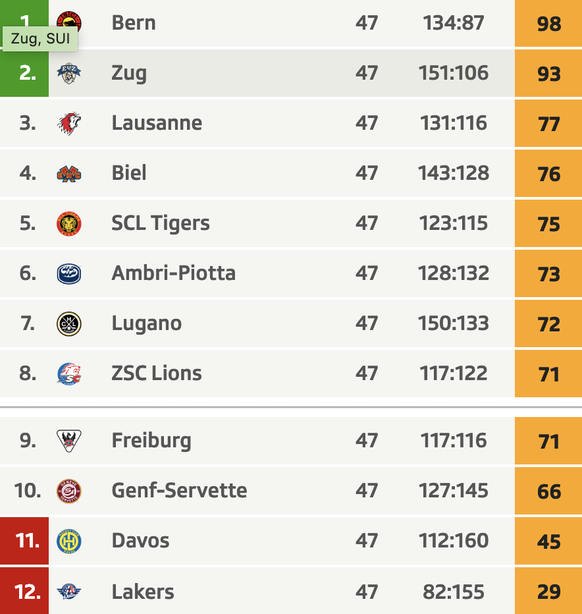Click the Genf-Servette team logo

click(69, 491)
